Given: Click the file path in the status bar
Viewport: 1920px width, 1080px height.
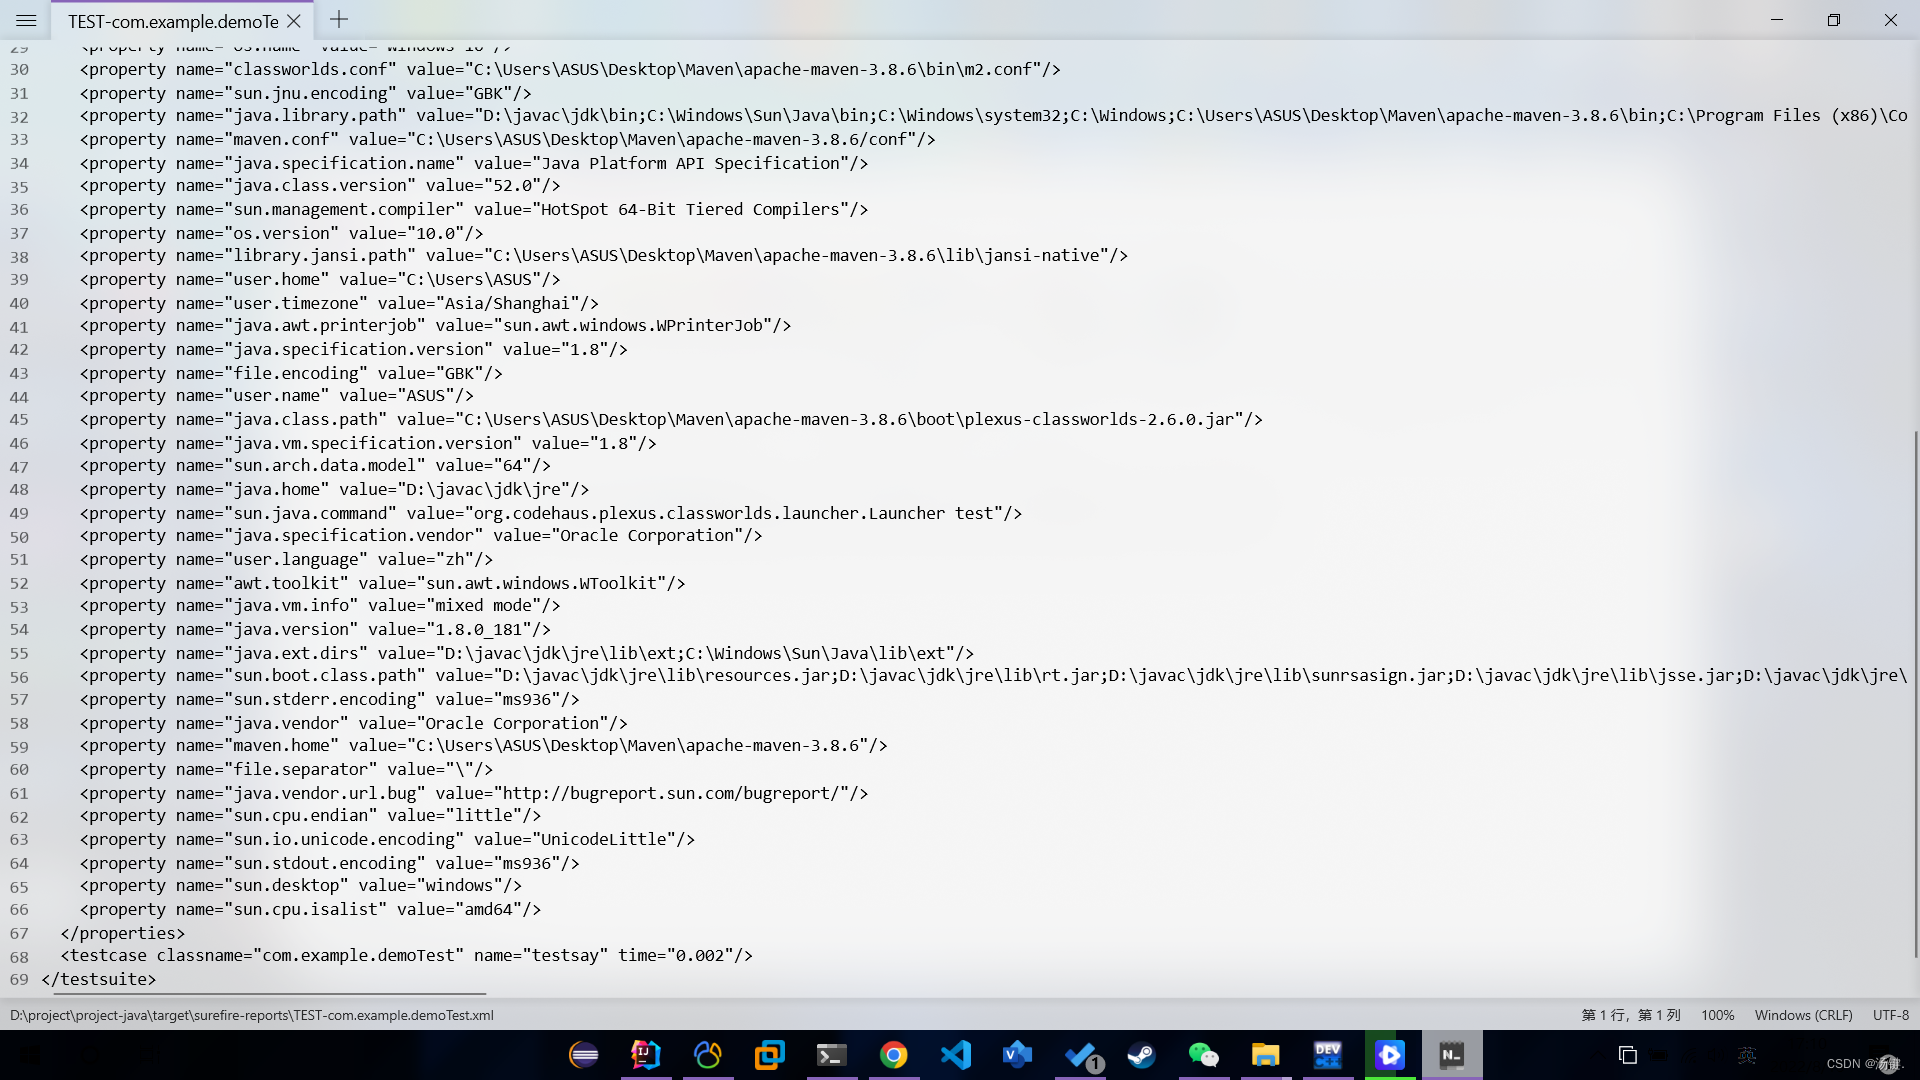Looking at the screenshot, I should tap(252, 1015).
